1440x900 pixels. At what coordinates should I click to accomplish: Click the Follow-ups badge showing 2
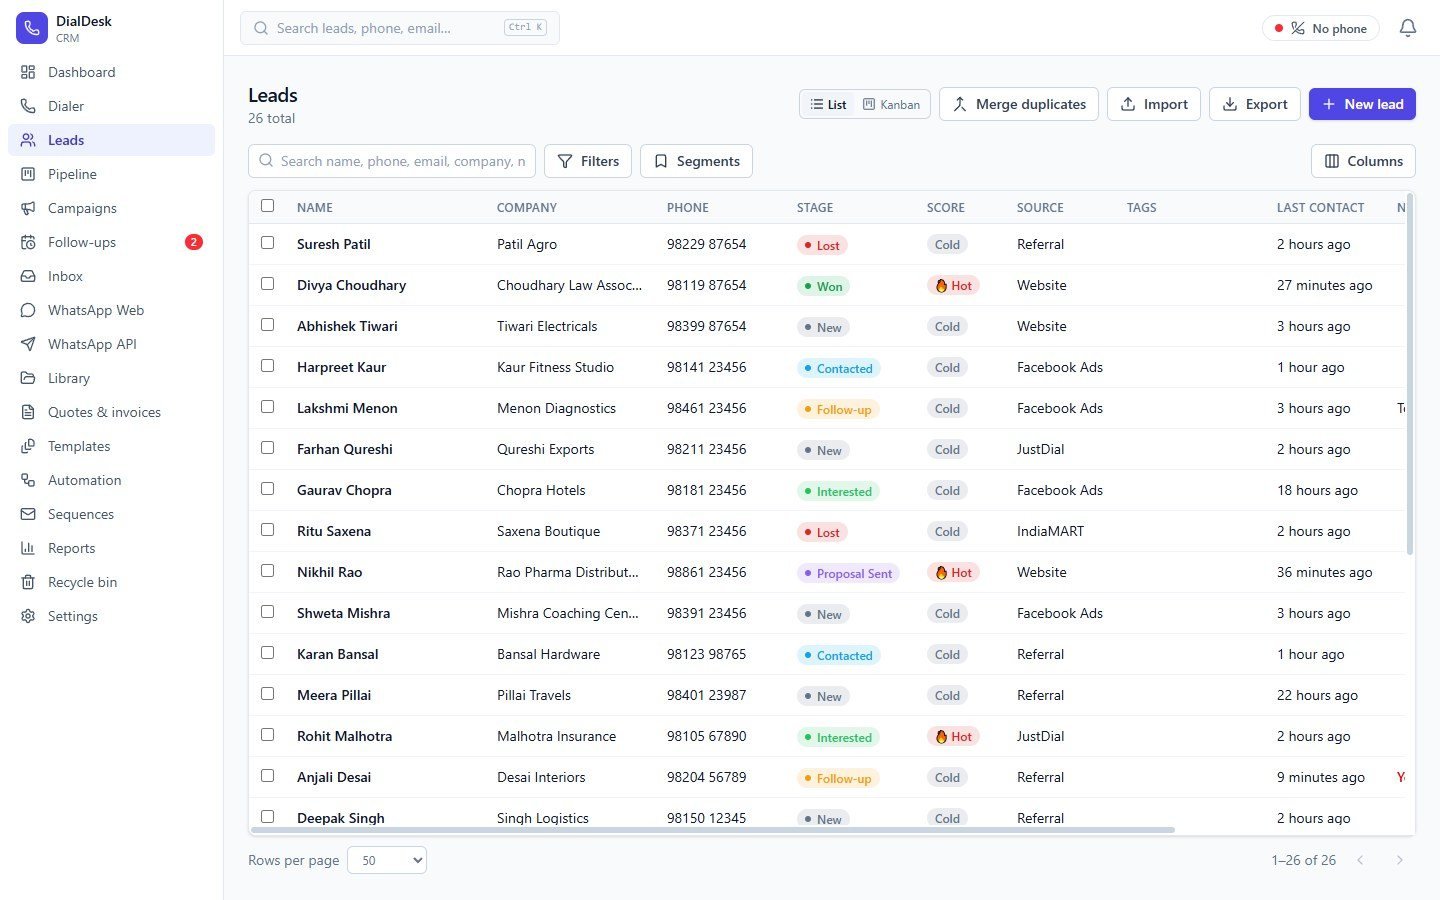click(194, 242)
